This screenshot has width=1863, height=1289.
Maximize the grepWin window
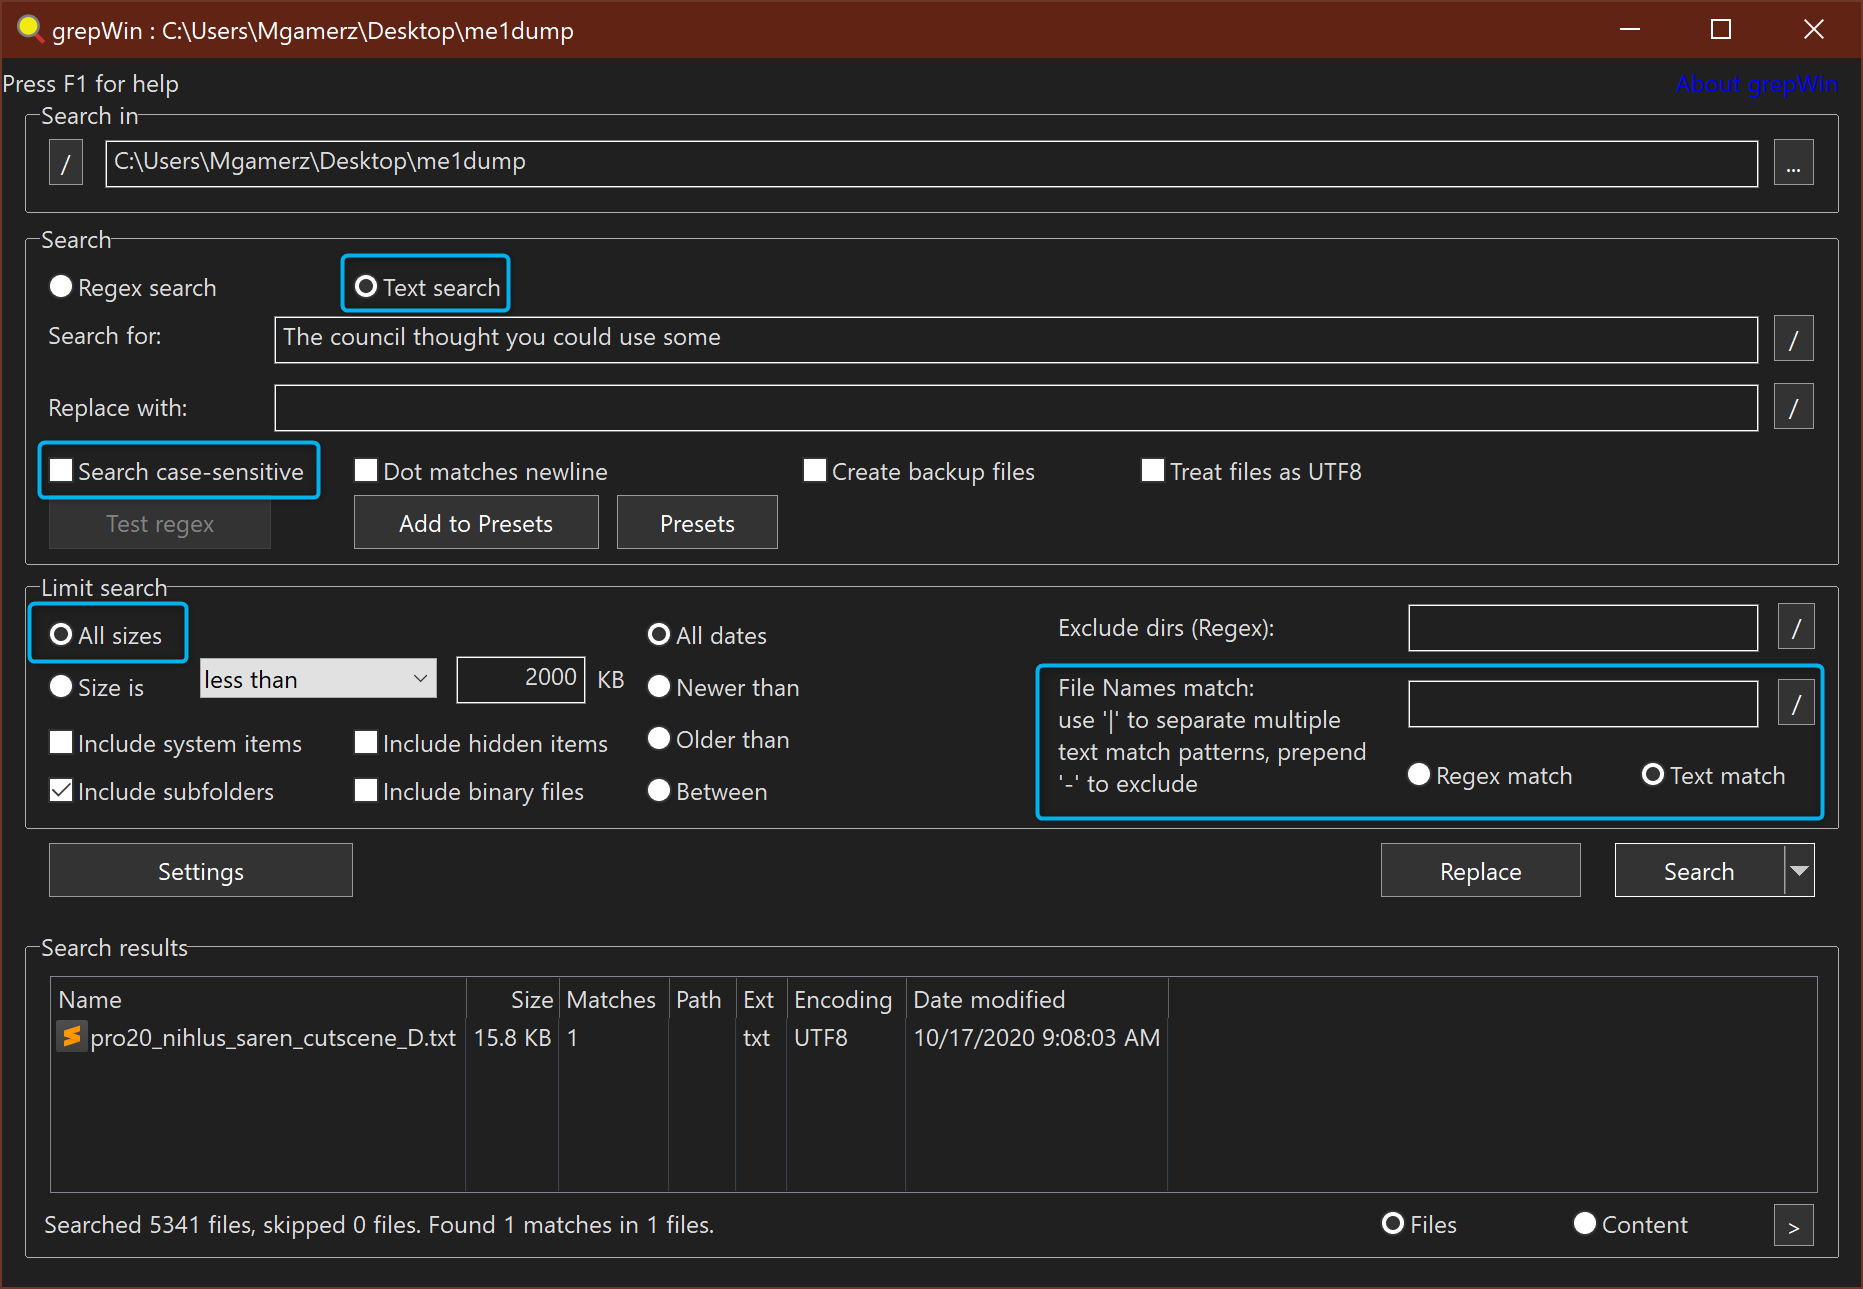(1721, 29)
